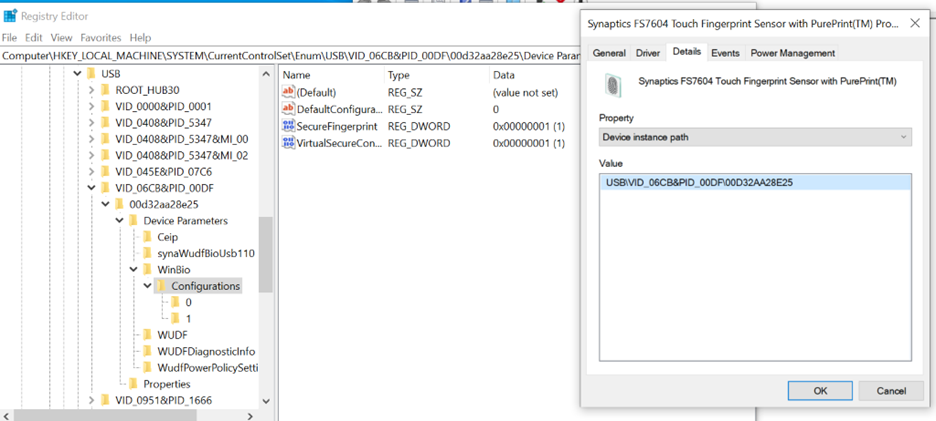This screenshot has height=421, width=936.
Task: Click the VirtualSecureCon... DWORD value icon
Action: pos(288,143)
